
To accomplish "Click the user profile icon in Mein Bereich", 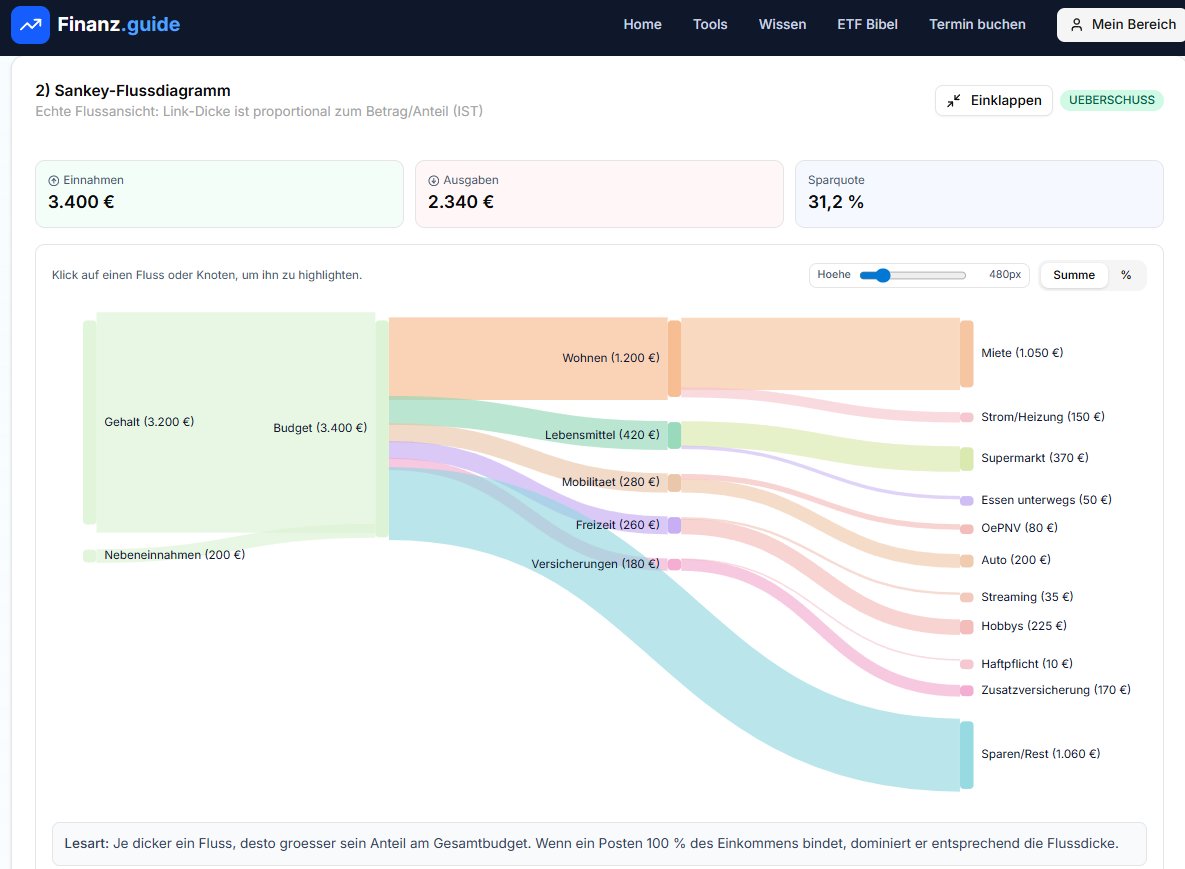I will click(1076, 25).
